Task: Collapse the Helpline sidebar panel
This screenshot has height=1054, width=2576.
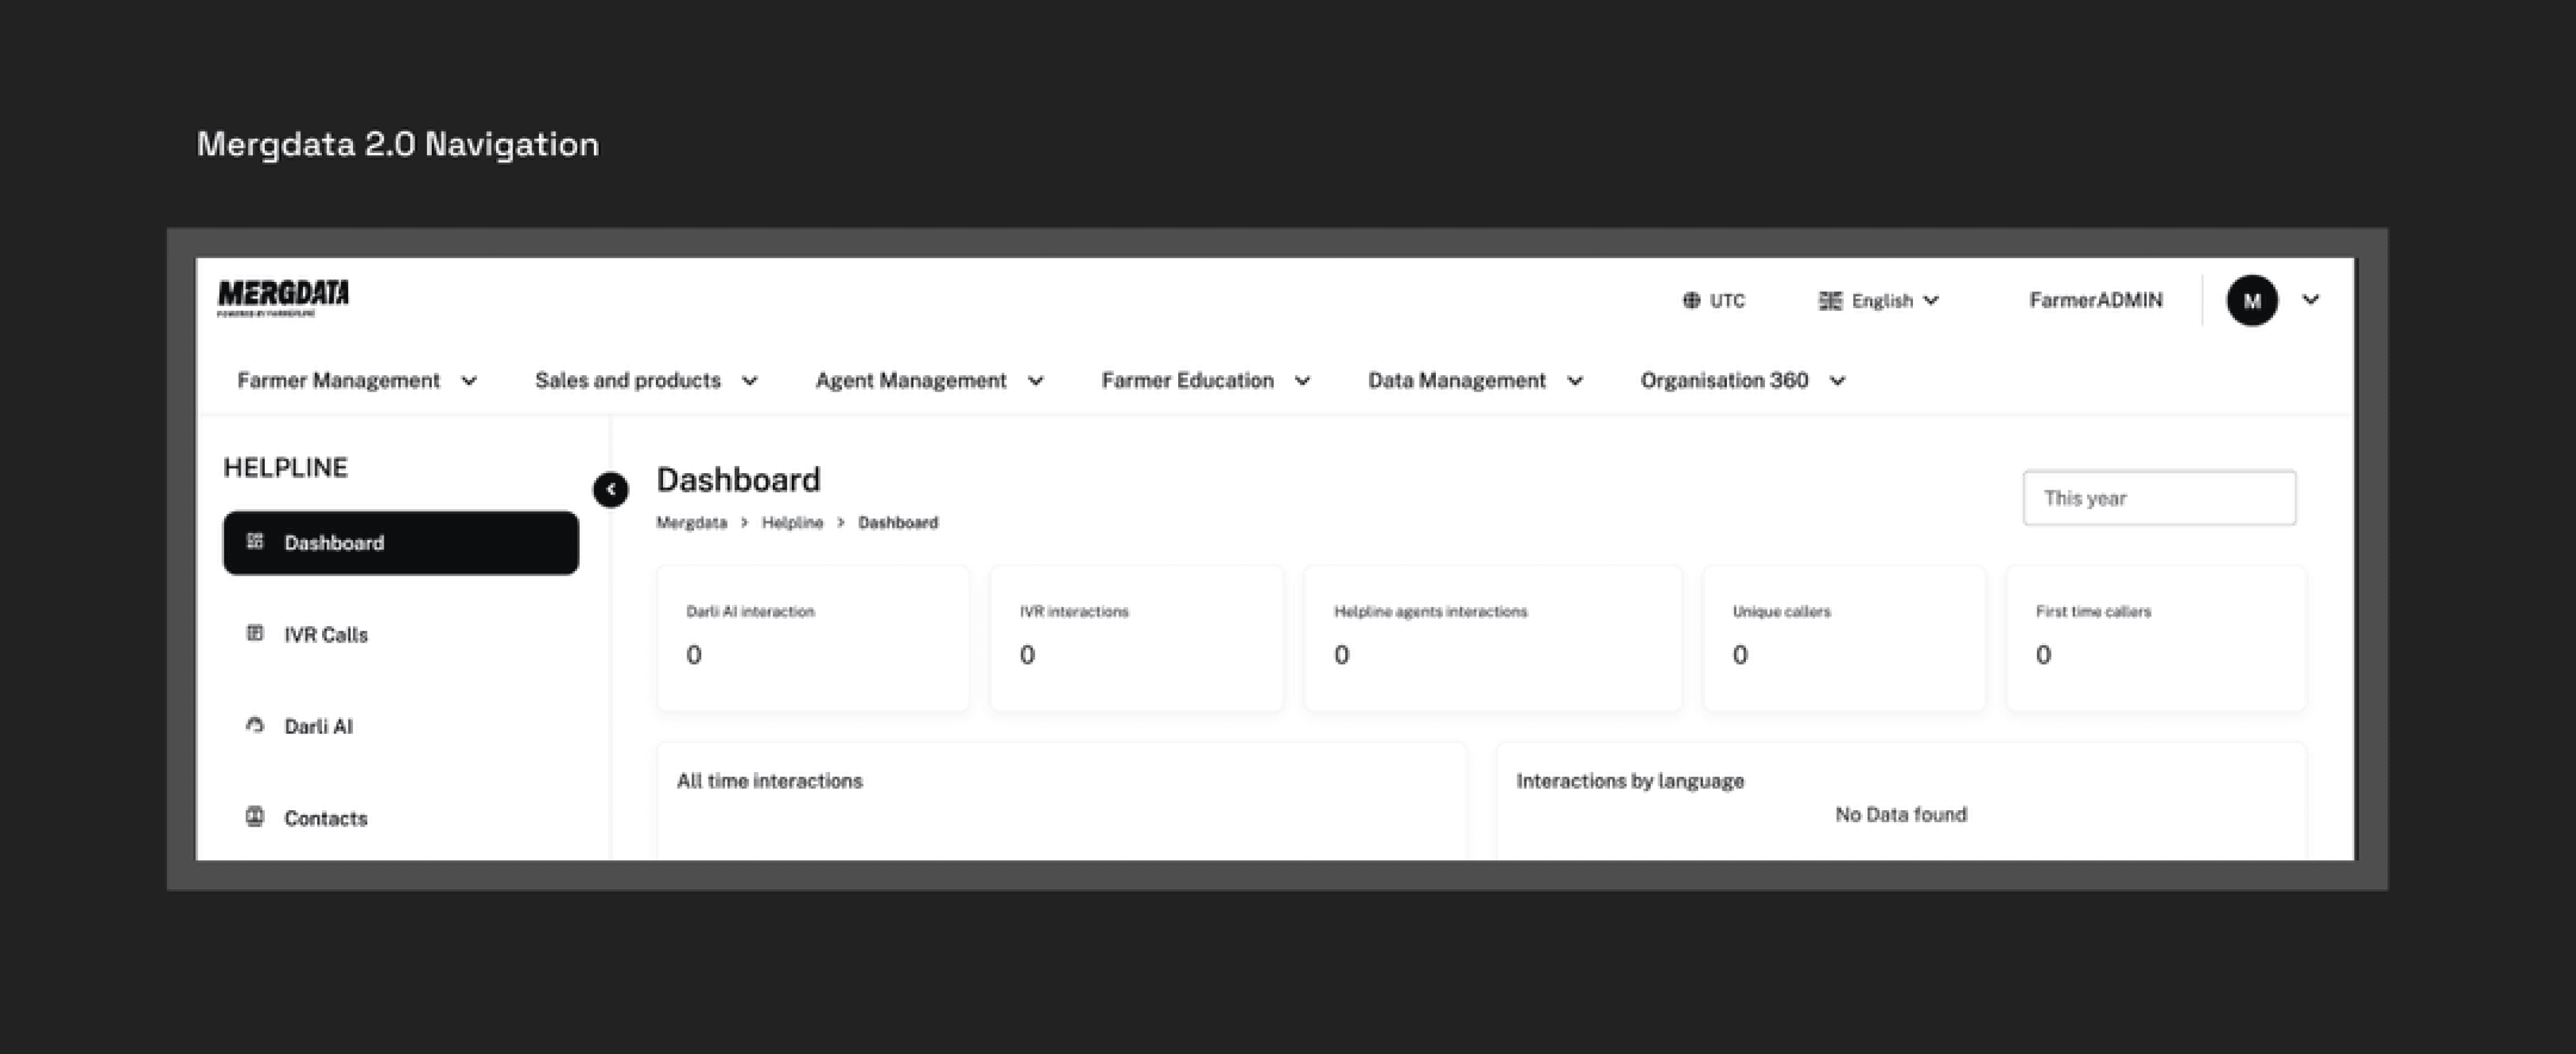Action: 610,490
